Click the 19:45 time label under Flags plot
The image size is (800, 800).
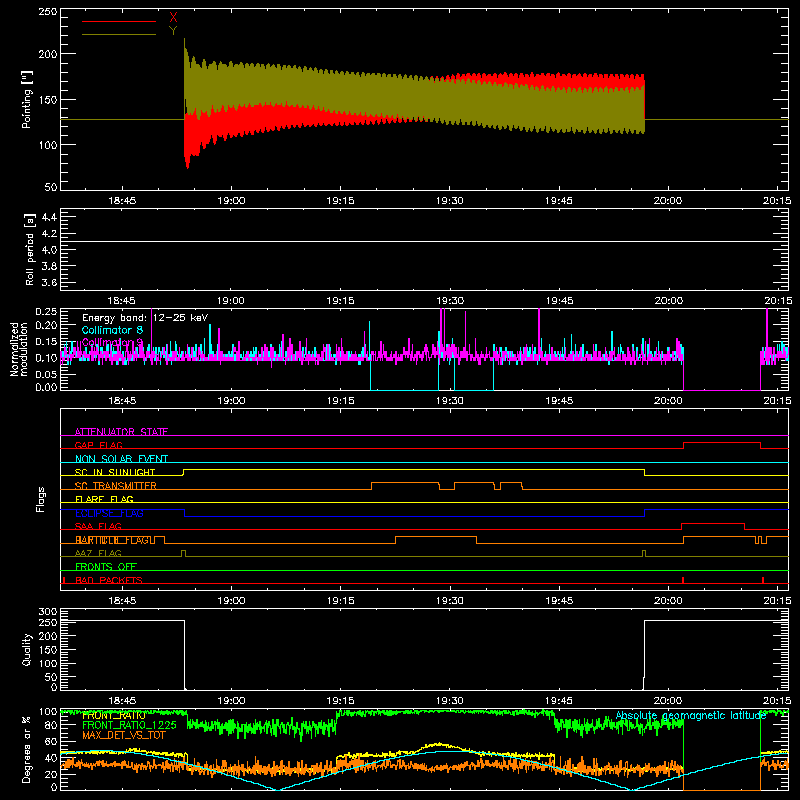point(559,601)
